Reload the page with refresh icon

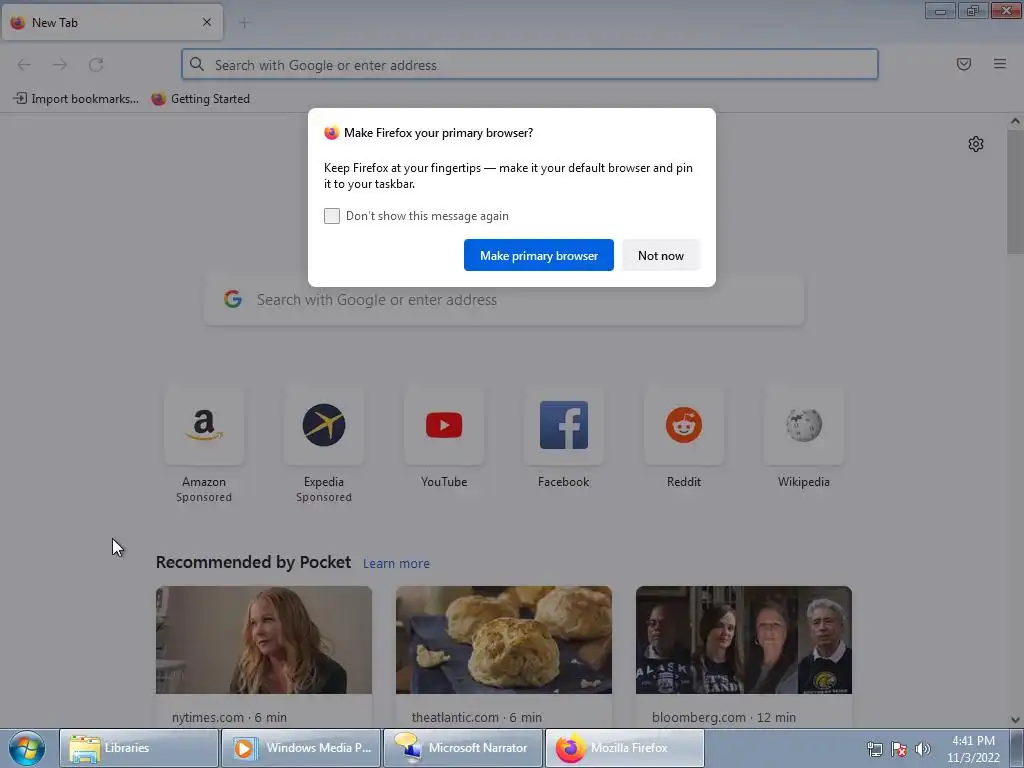pyautogui.click(x=96, y=65)
